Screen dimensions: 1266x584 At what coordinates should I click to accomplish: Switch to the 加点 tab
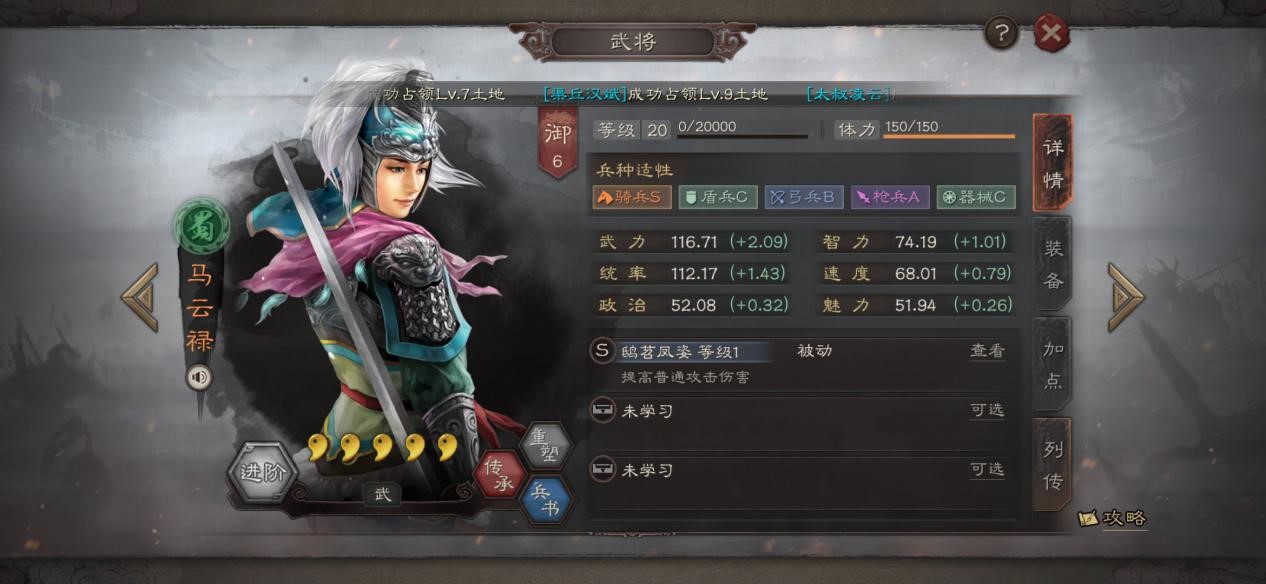point(1053,365)
